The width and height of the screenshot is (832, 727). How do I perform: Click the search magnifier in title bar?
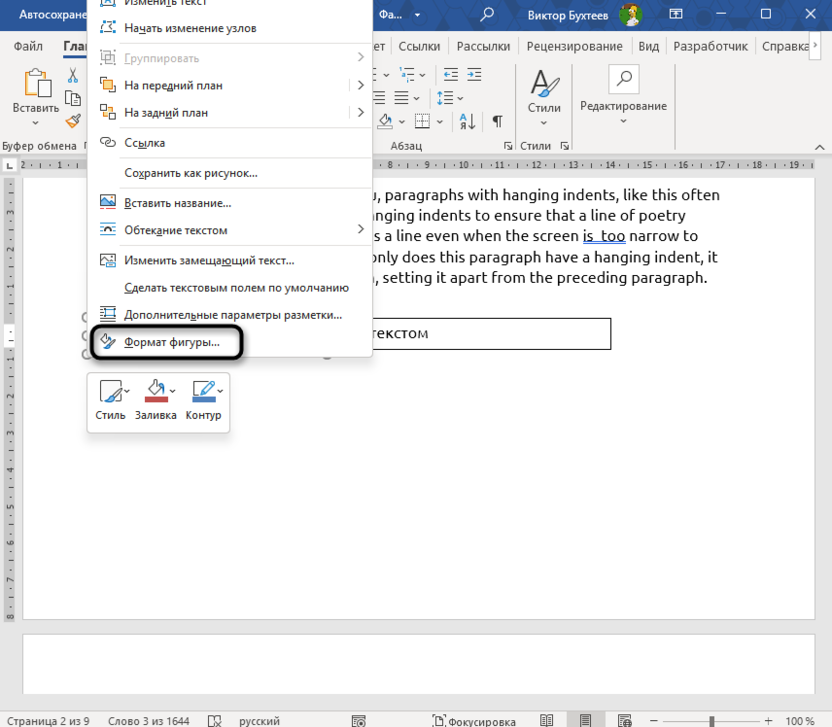click(x=487, y=14)
